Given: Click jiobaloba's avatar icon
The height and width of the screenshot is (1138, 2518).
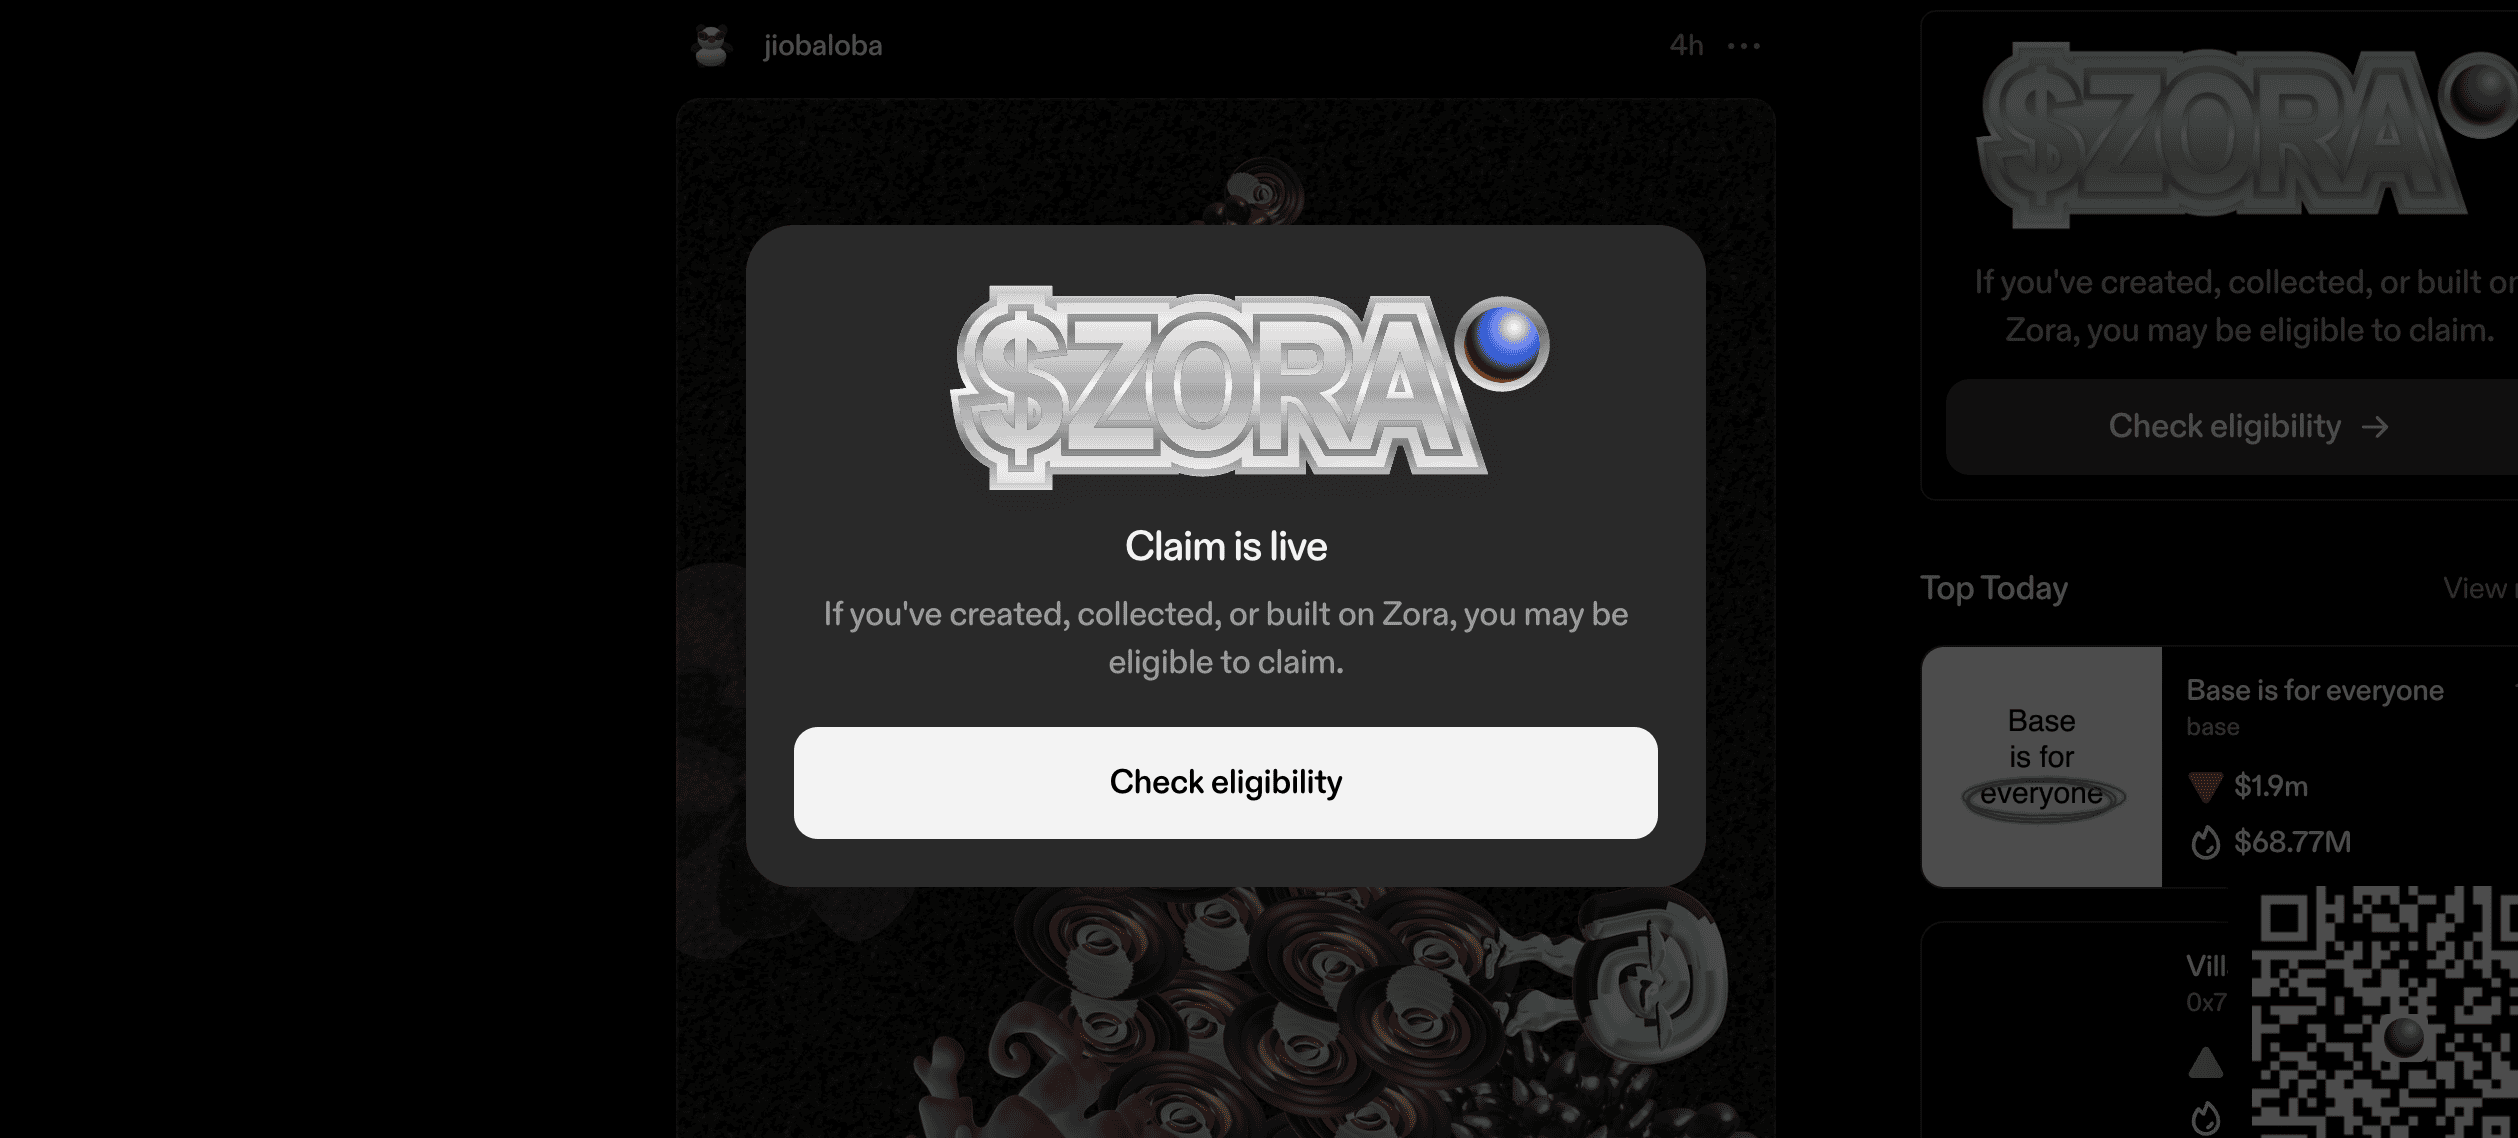Looking at the screenshot, I should 711,46.
